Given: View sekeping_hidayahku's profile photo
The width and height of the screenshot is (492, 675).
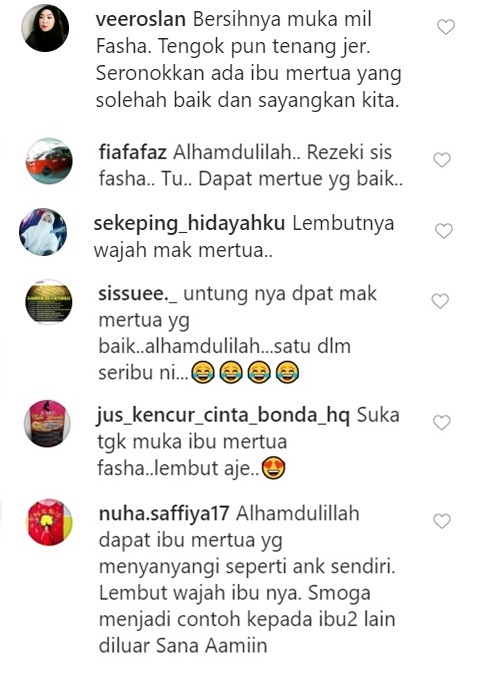Looking at the screenshot, I should 43,232.
